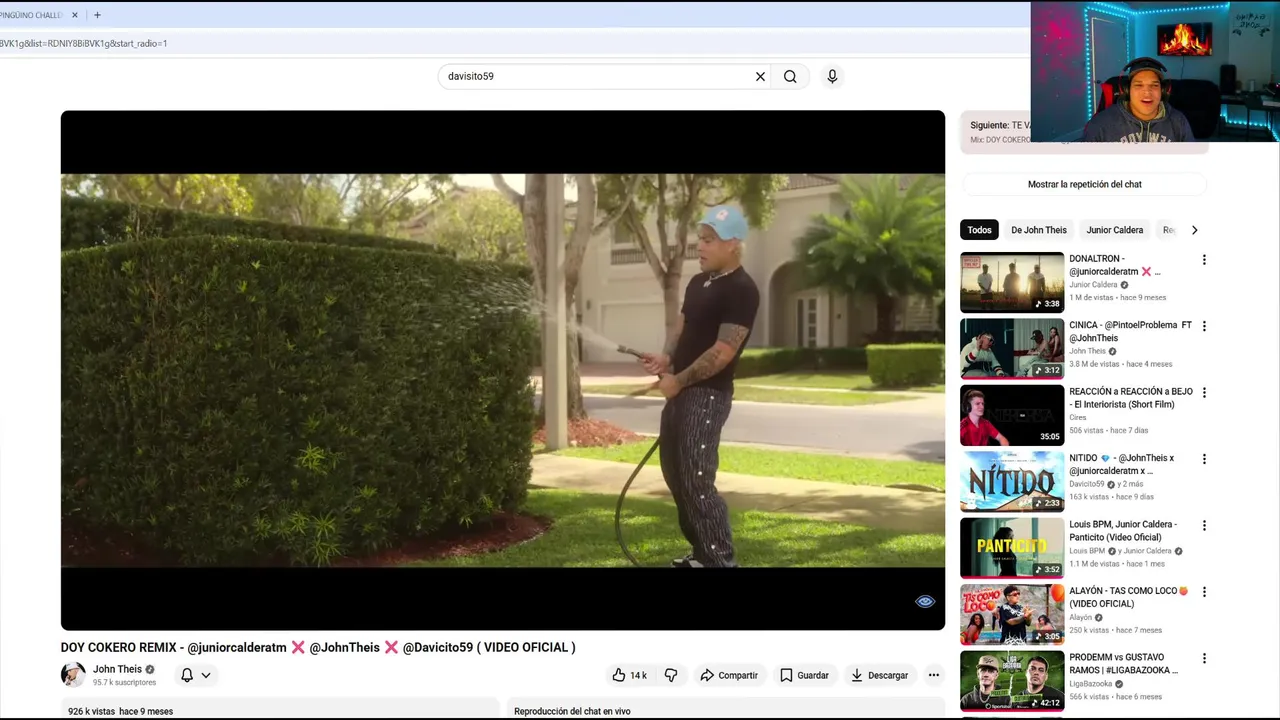The width and height of the screenshot is (1280, 720).
Task: Click the LigaBazooka channel name
Action: pos(1090,684)
